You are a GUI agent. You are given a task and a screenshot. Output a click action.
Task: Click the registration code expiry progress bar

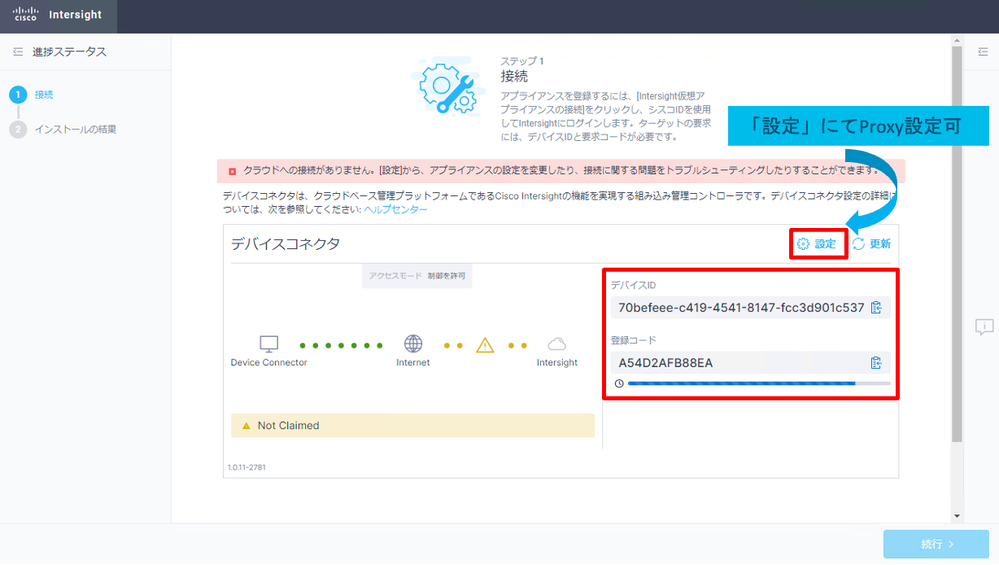pyautogui.click(x=759, y=383)
